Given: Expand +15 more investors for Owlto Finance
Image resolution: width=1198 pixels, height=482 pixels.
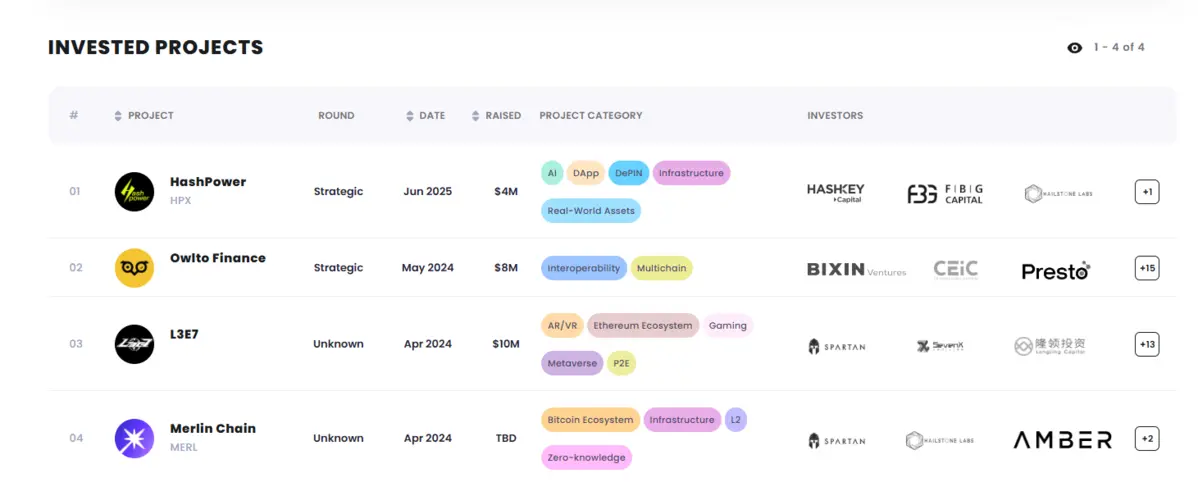Looking at the screenshot, I should [x=1147, y=268].
